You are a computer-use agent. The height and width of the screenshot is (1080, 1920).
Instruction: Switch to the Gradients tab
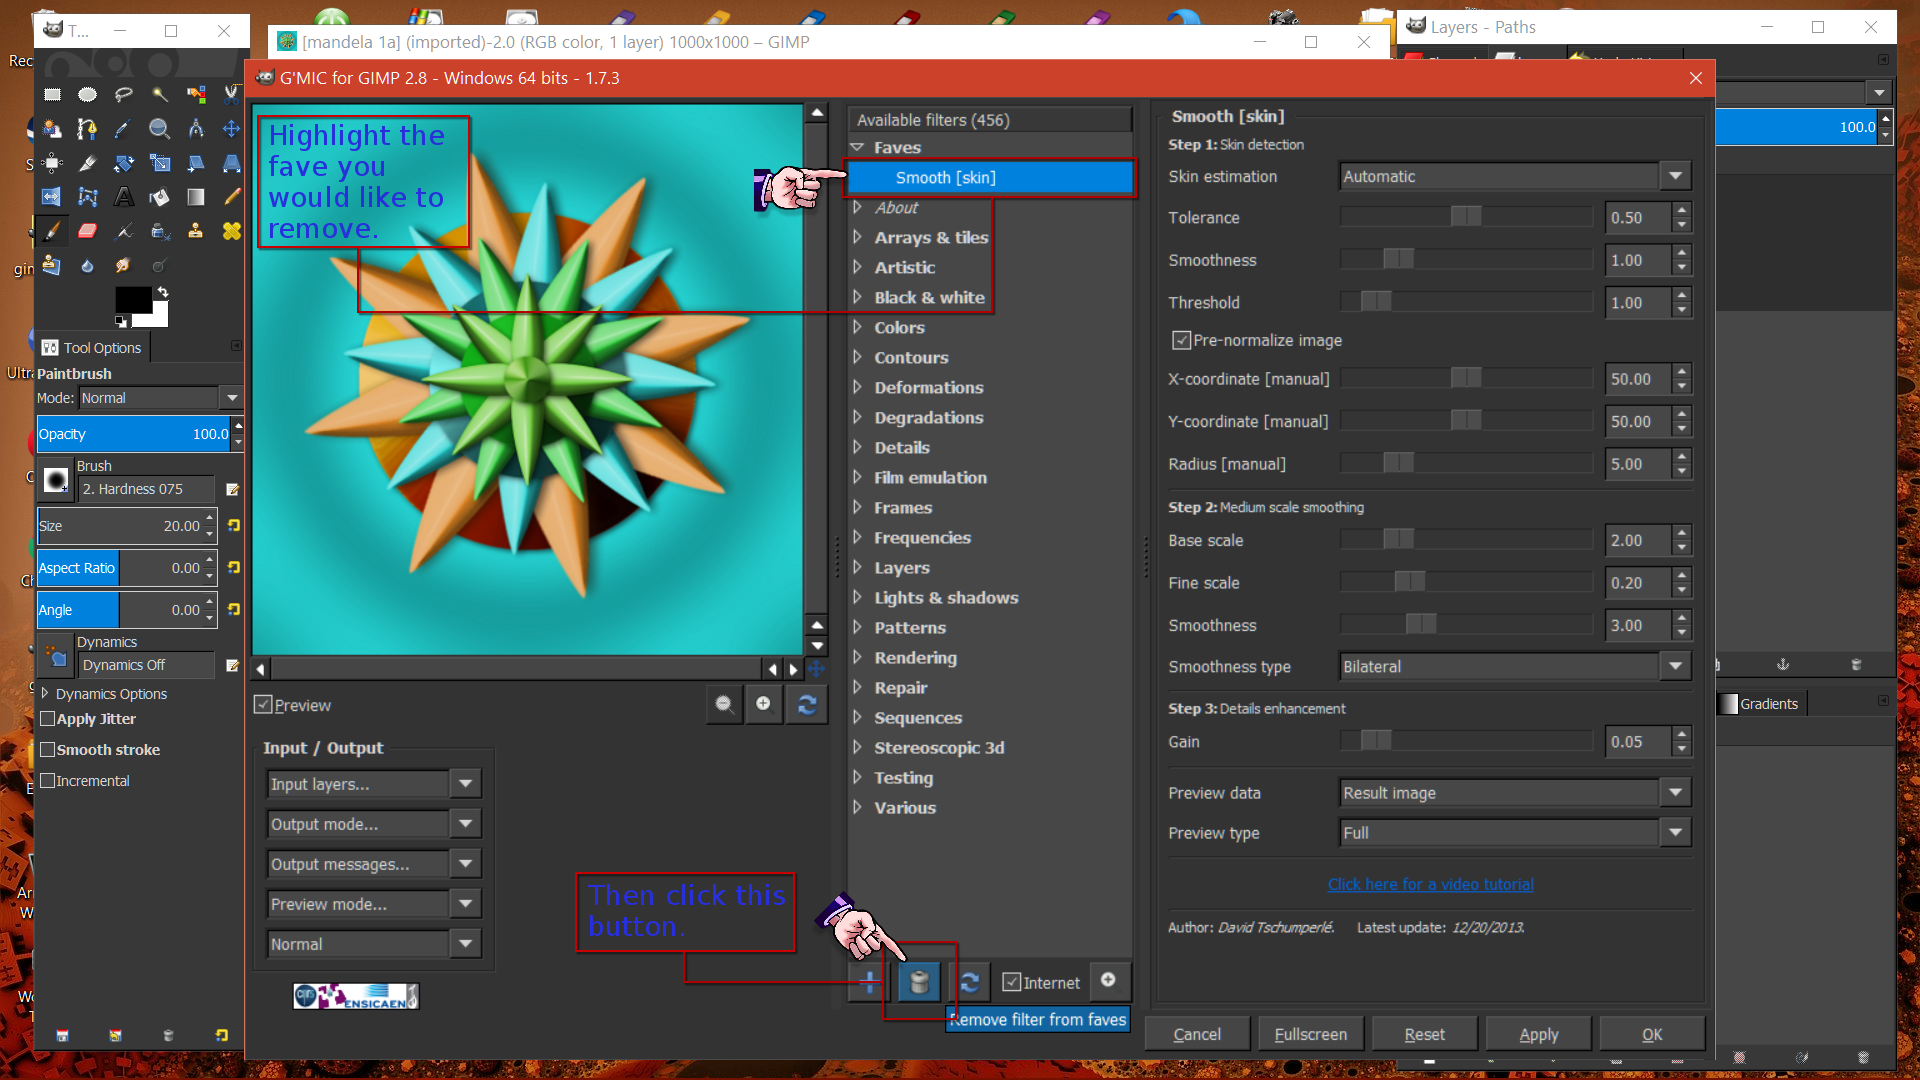(x=1760, y=704)
